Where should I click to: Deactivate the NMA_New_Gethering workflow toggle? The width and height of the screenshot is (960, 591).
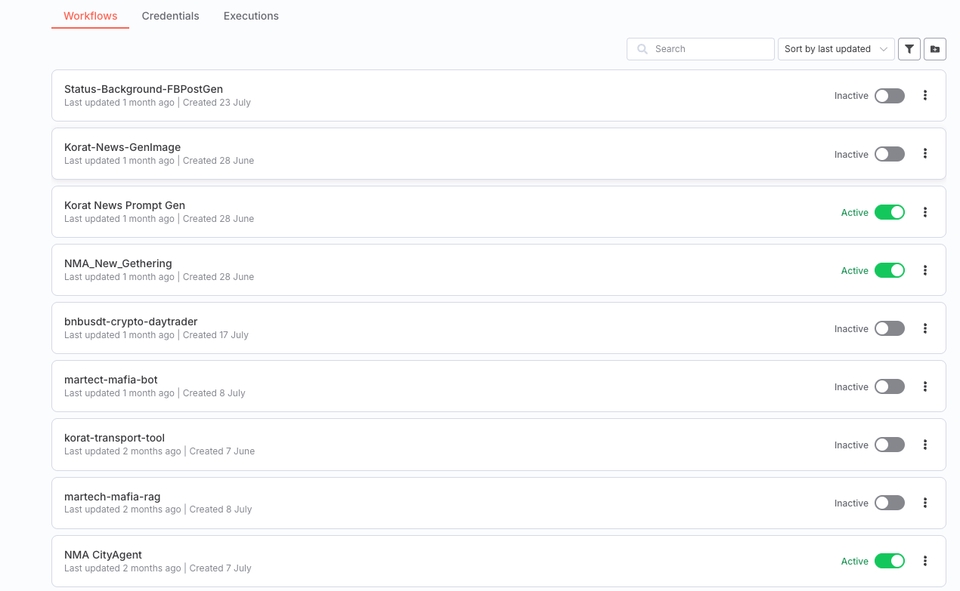[x=889, y=270]
